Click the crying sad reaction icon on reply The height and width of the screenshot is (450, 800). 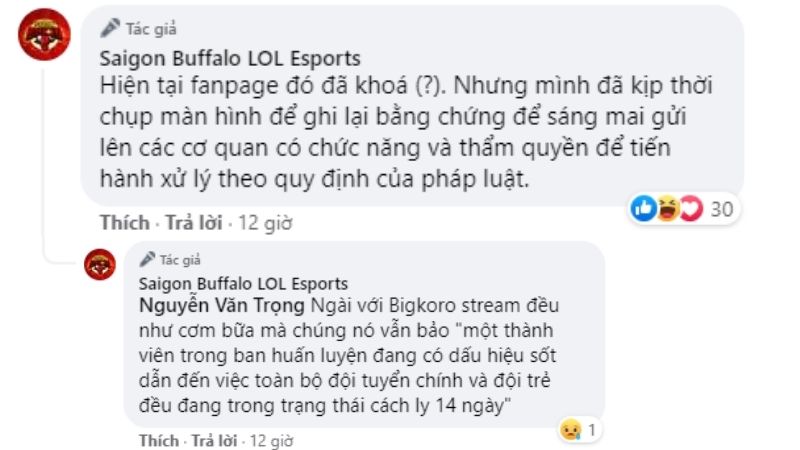click(x=570, y=430)
